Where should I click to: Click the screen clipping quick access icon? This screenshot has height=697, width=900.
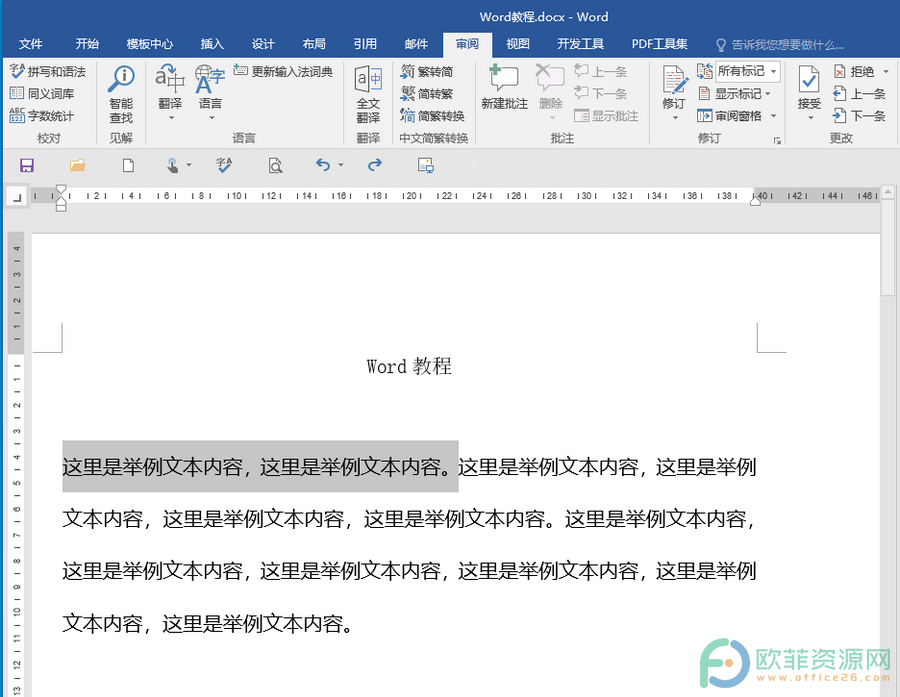[x=425, y=165]
